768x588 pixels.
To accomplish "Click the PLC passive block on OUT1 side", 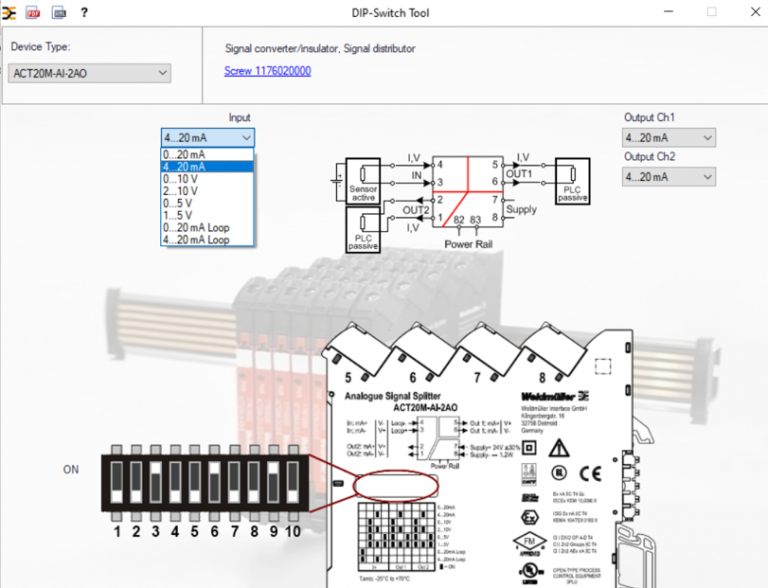I will [x=572, y=181].
